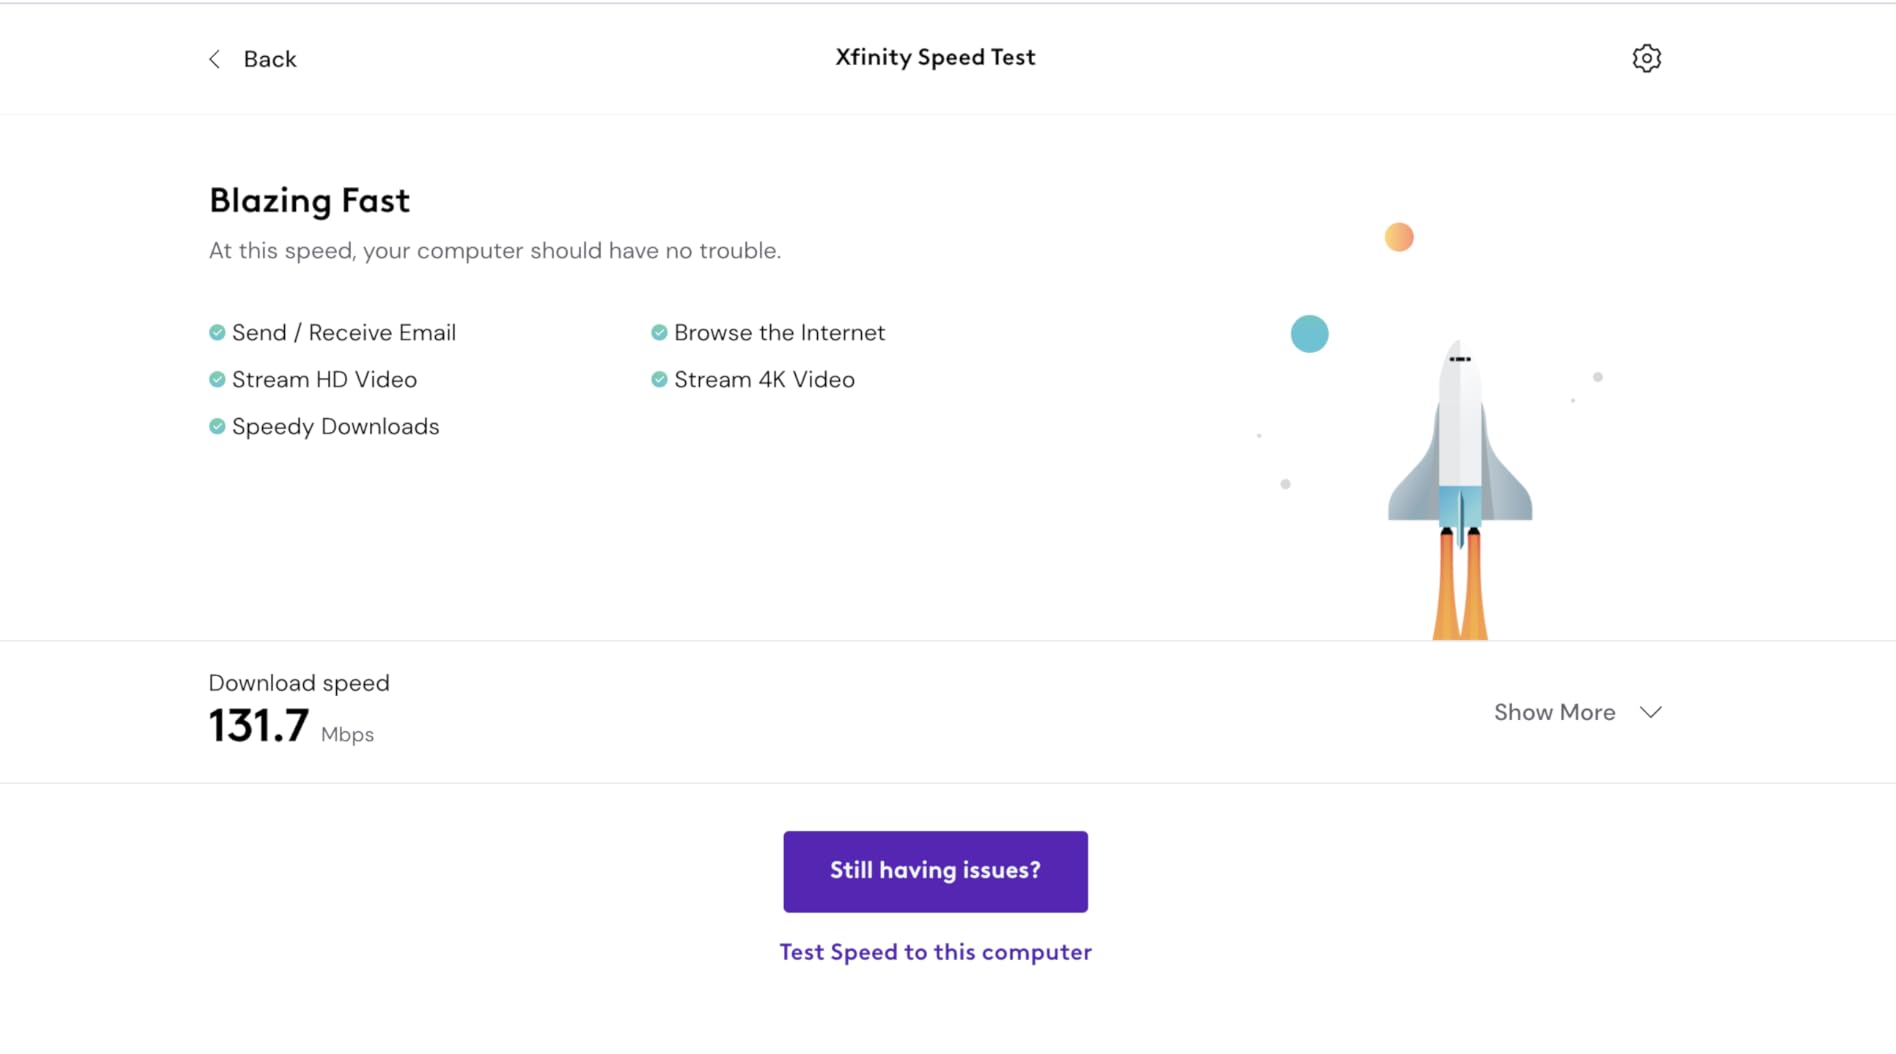This screenshot has width=1896, height=1054.
Task: Click the Xfinity Speed Test title
Action: pyautogui.click(x=935, y=57)
